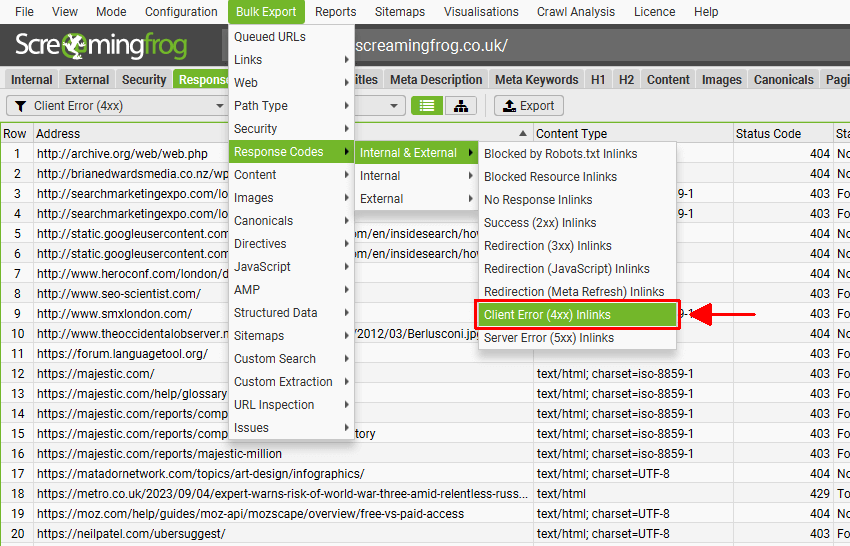Open the Mode menu
This screenshot has width=850, height=546.
coord(111,11)
